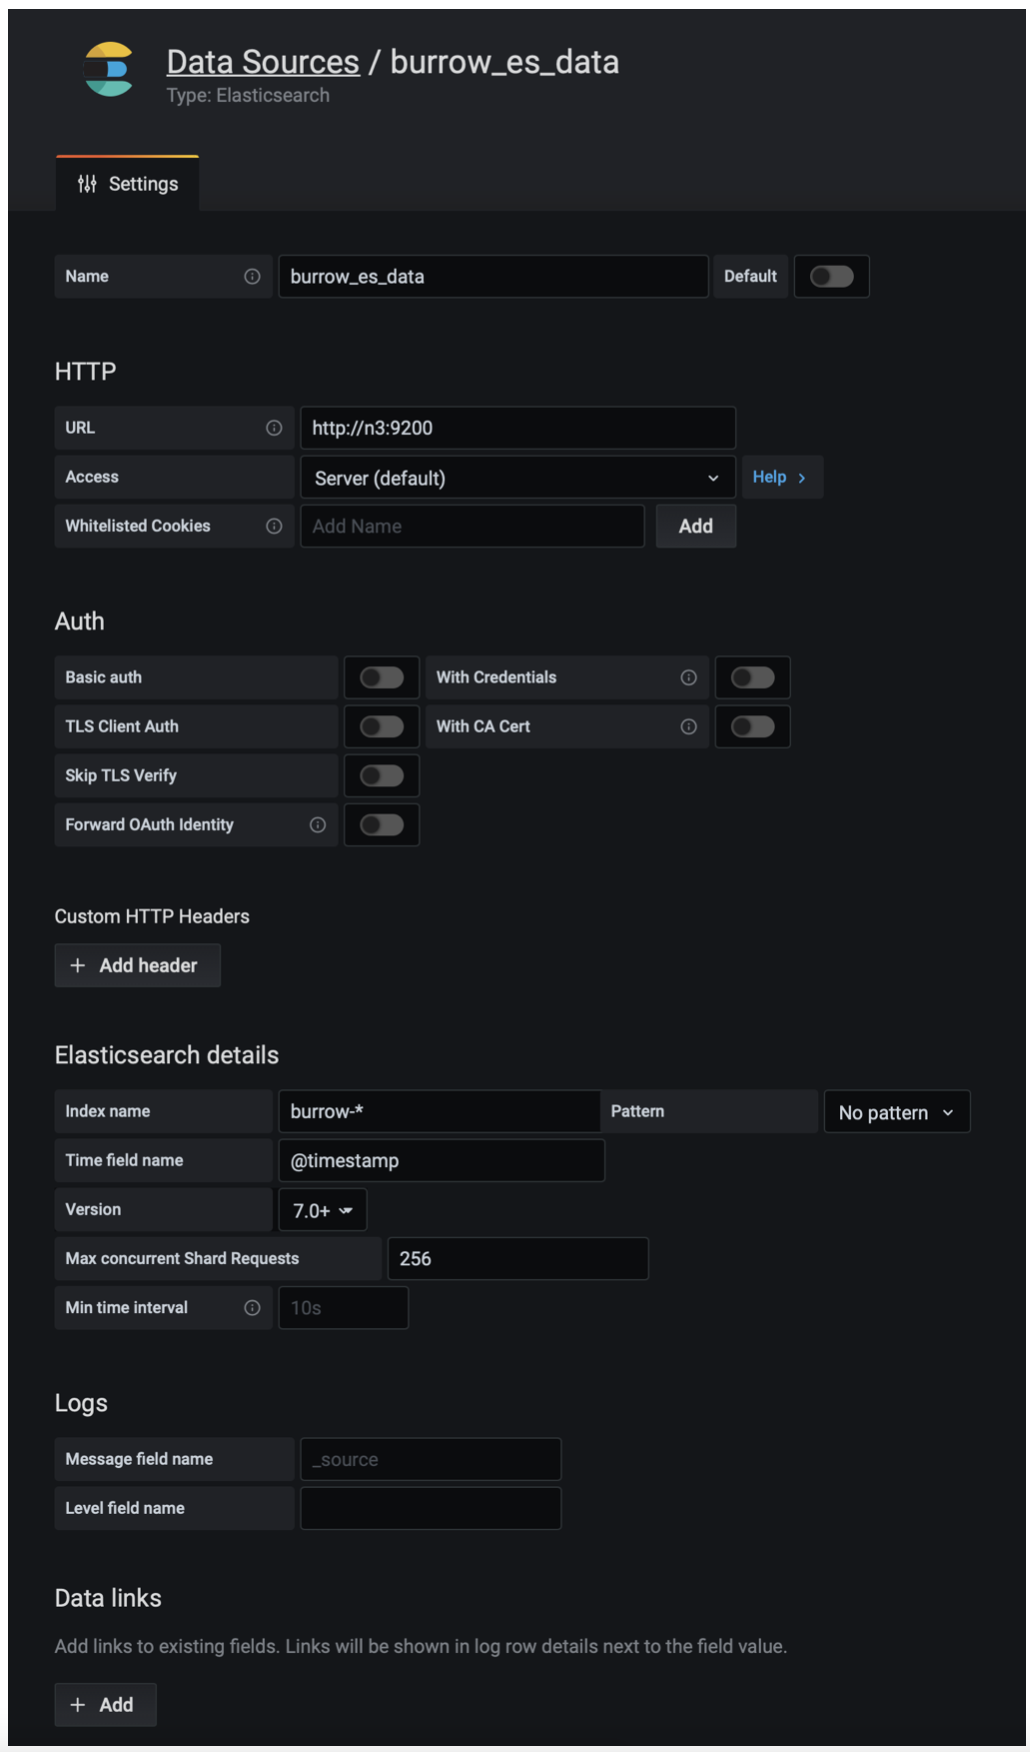Toggle the Default data source switch
The image size is (1030, 1752).
tap(832, 276)
